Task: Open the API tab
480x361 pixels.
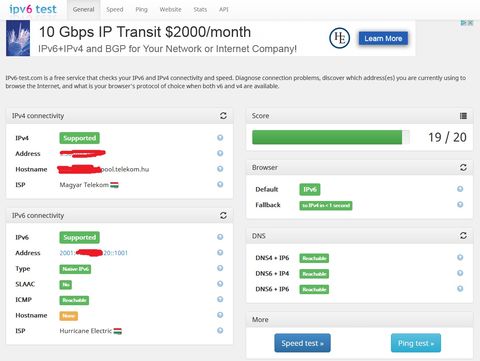Action: tap(224, 10)
